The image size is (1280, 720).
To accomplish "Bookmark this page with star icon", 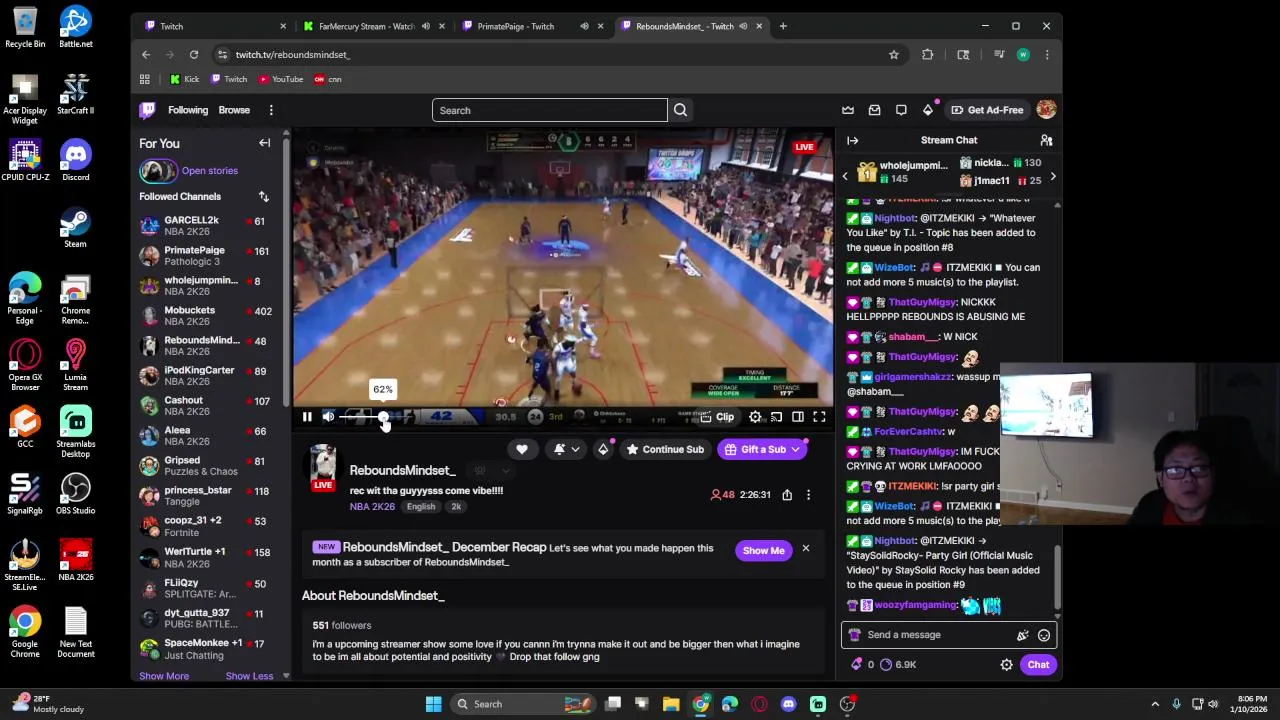I will click(893, 55).
